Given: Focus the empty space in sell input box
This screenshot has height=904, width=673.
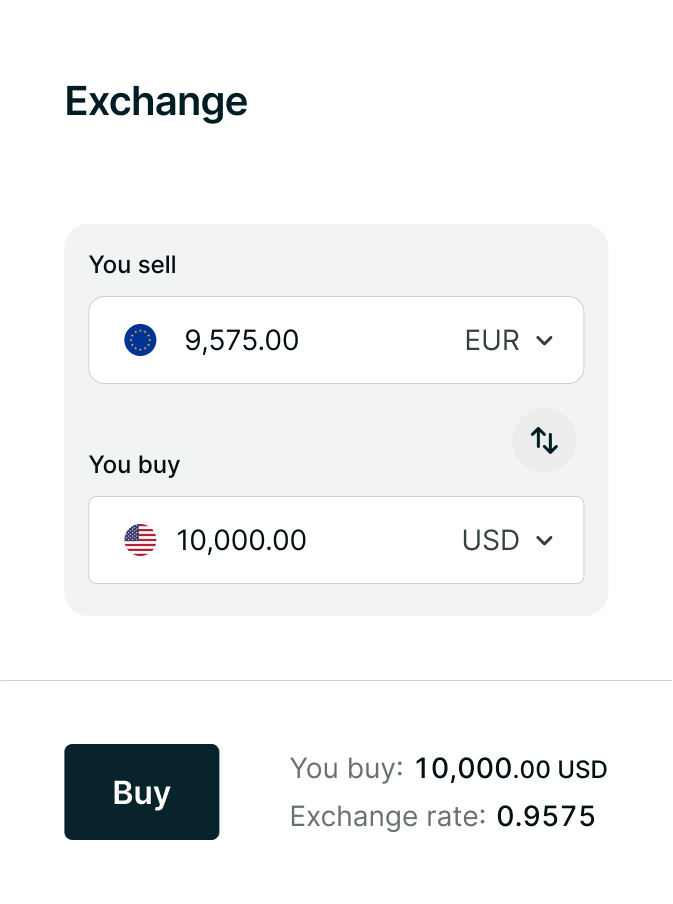Looking at the screenshot, I should (x=380, y=341).
